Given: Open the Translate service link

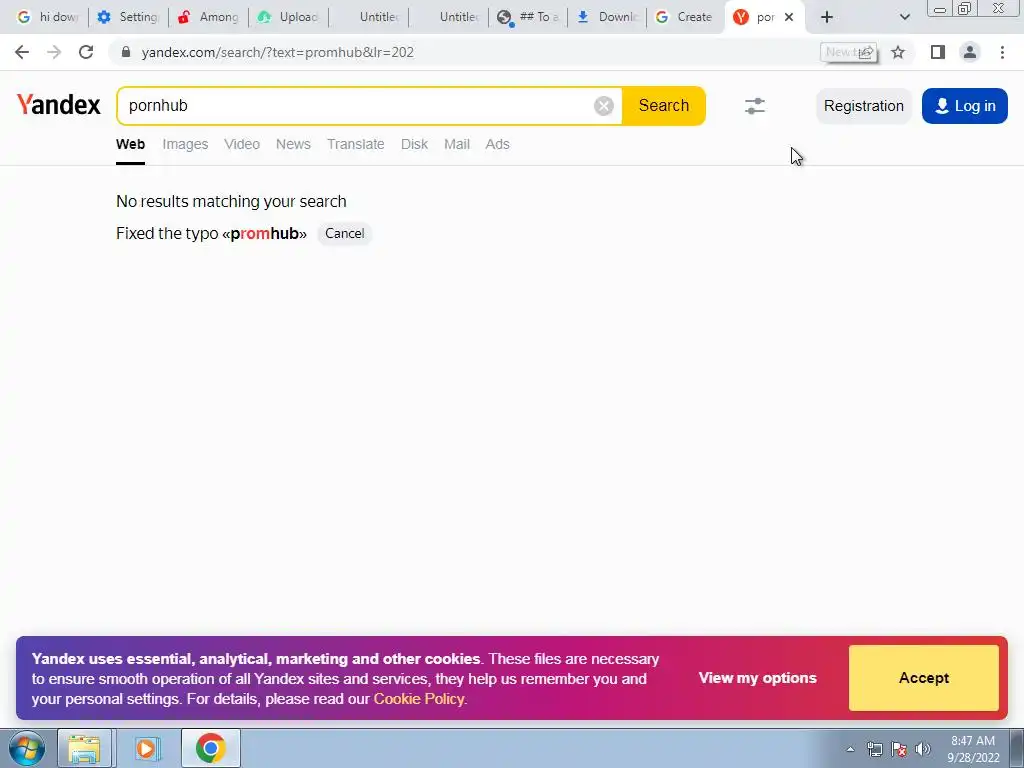Looking at the screenshot, I should [356, 144].
